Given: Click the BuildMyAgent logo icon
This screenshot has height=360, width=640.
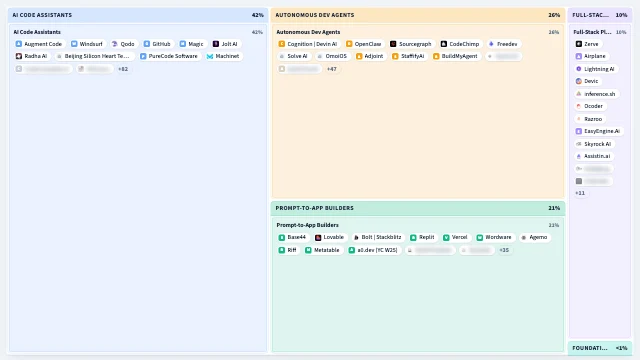Looking at the screenshot, I should coord(436,56).
